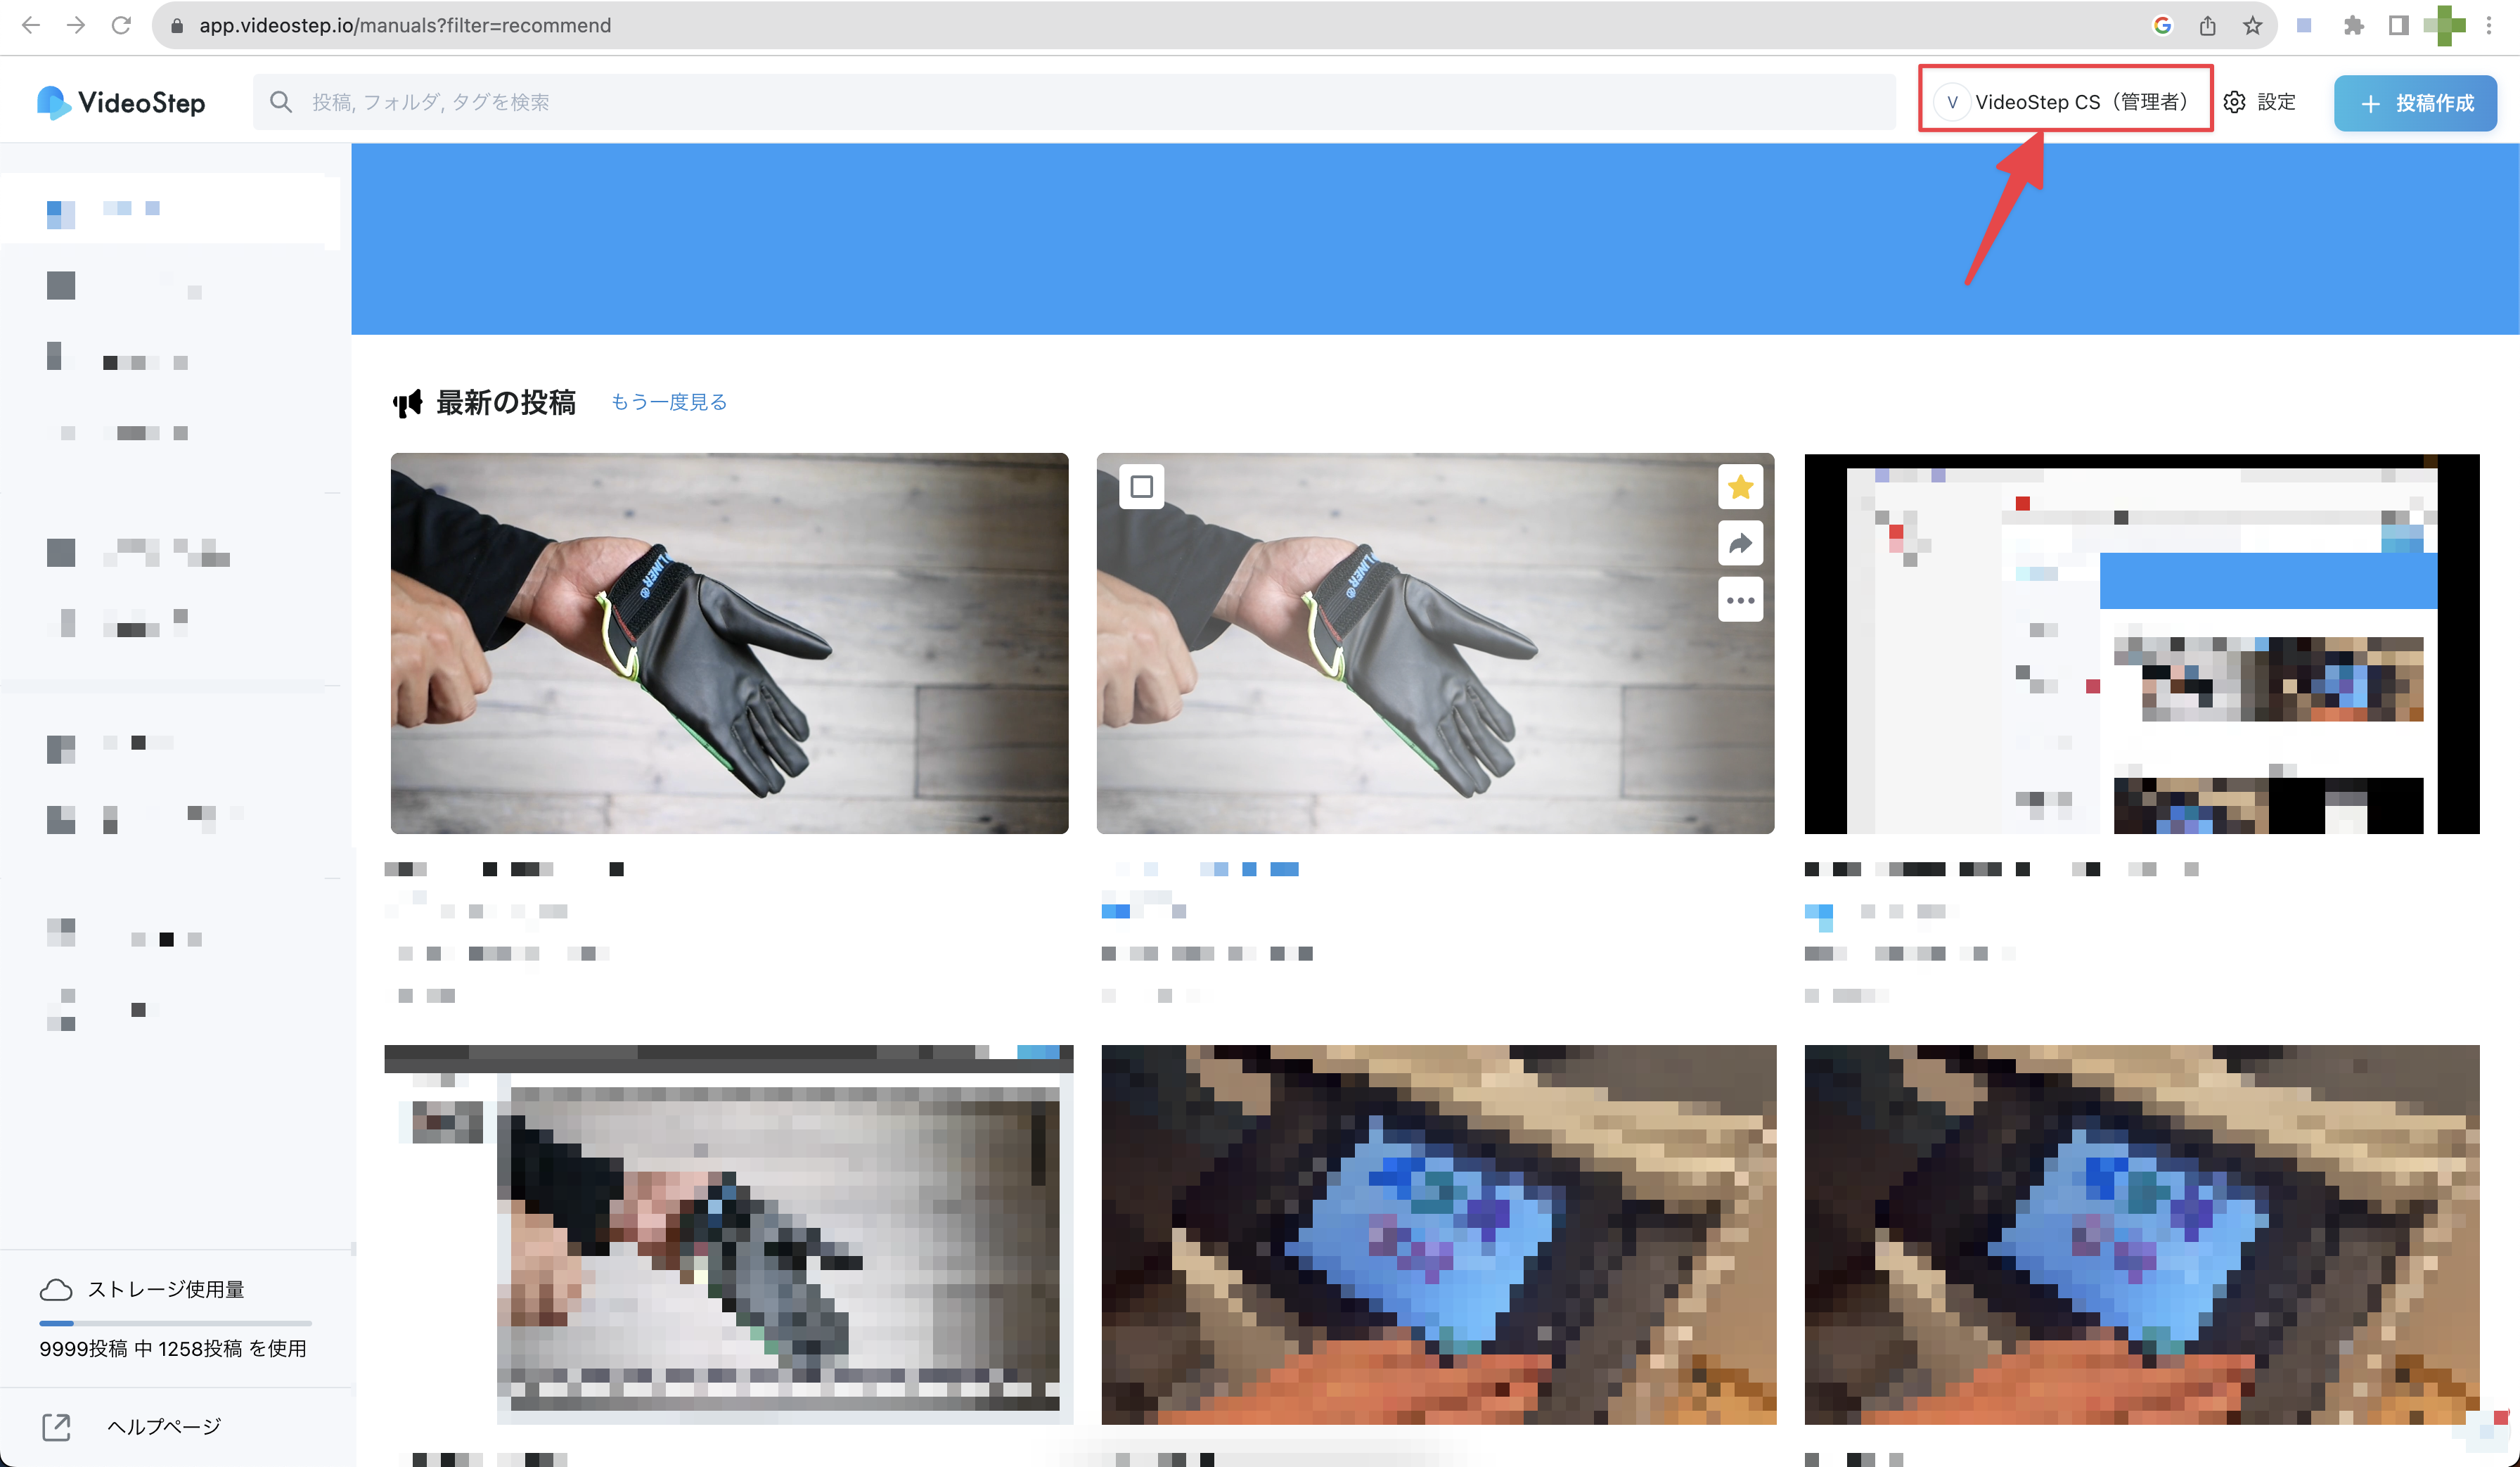This screenshot has height=1467, width=2520.
Task: Click the VideoStep logo
Action: click(121, 102)
